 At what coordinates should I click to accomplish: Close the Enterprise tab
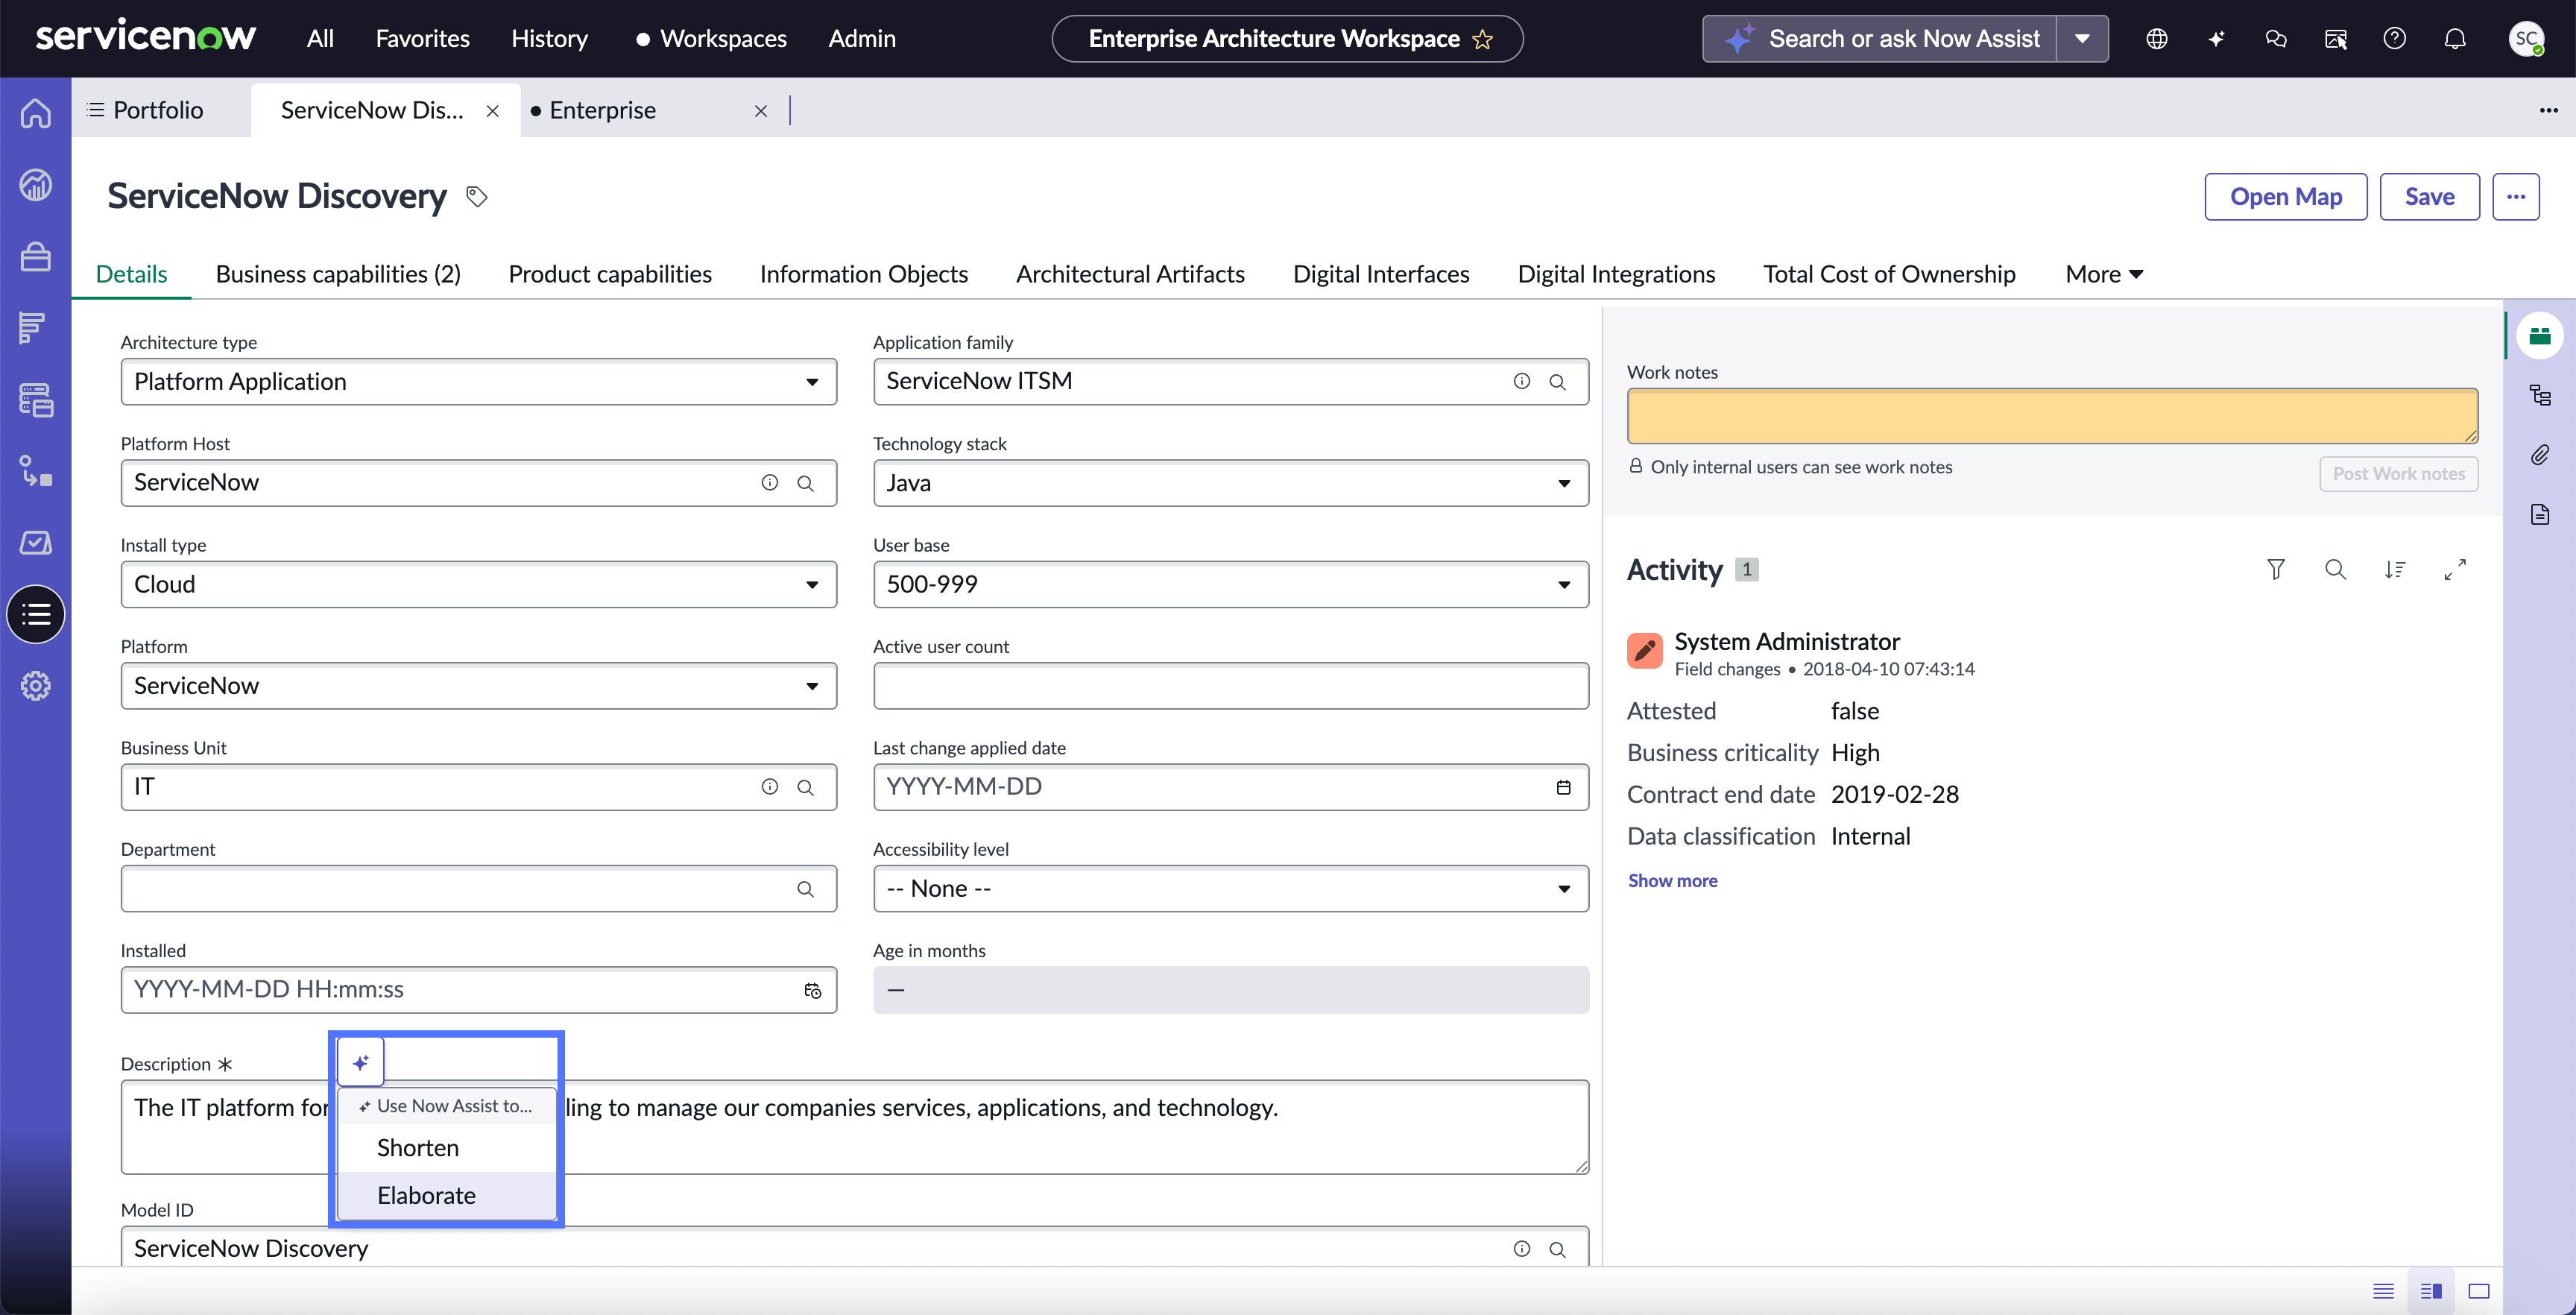[760, 111]
